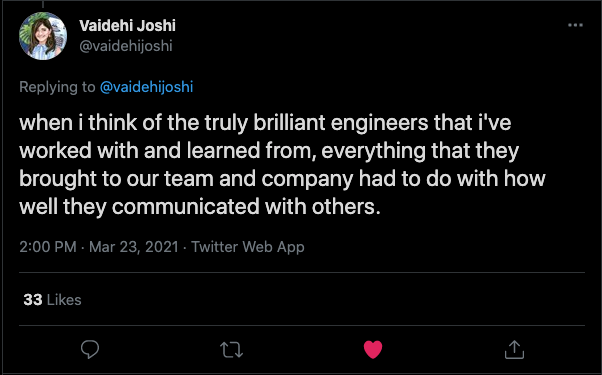Click the tweet text about brilliant engineers

pyautogui.click(x=282, y=165)
